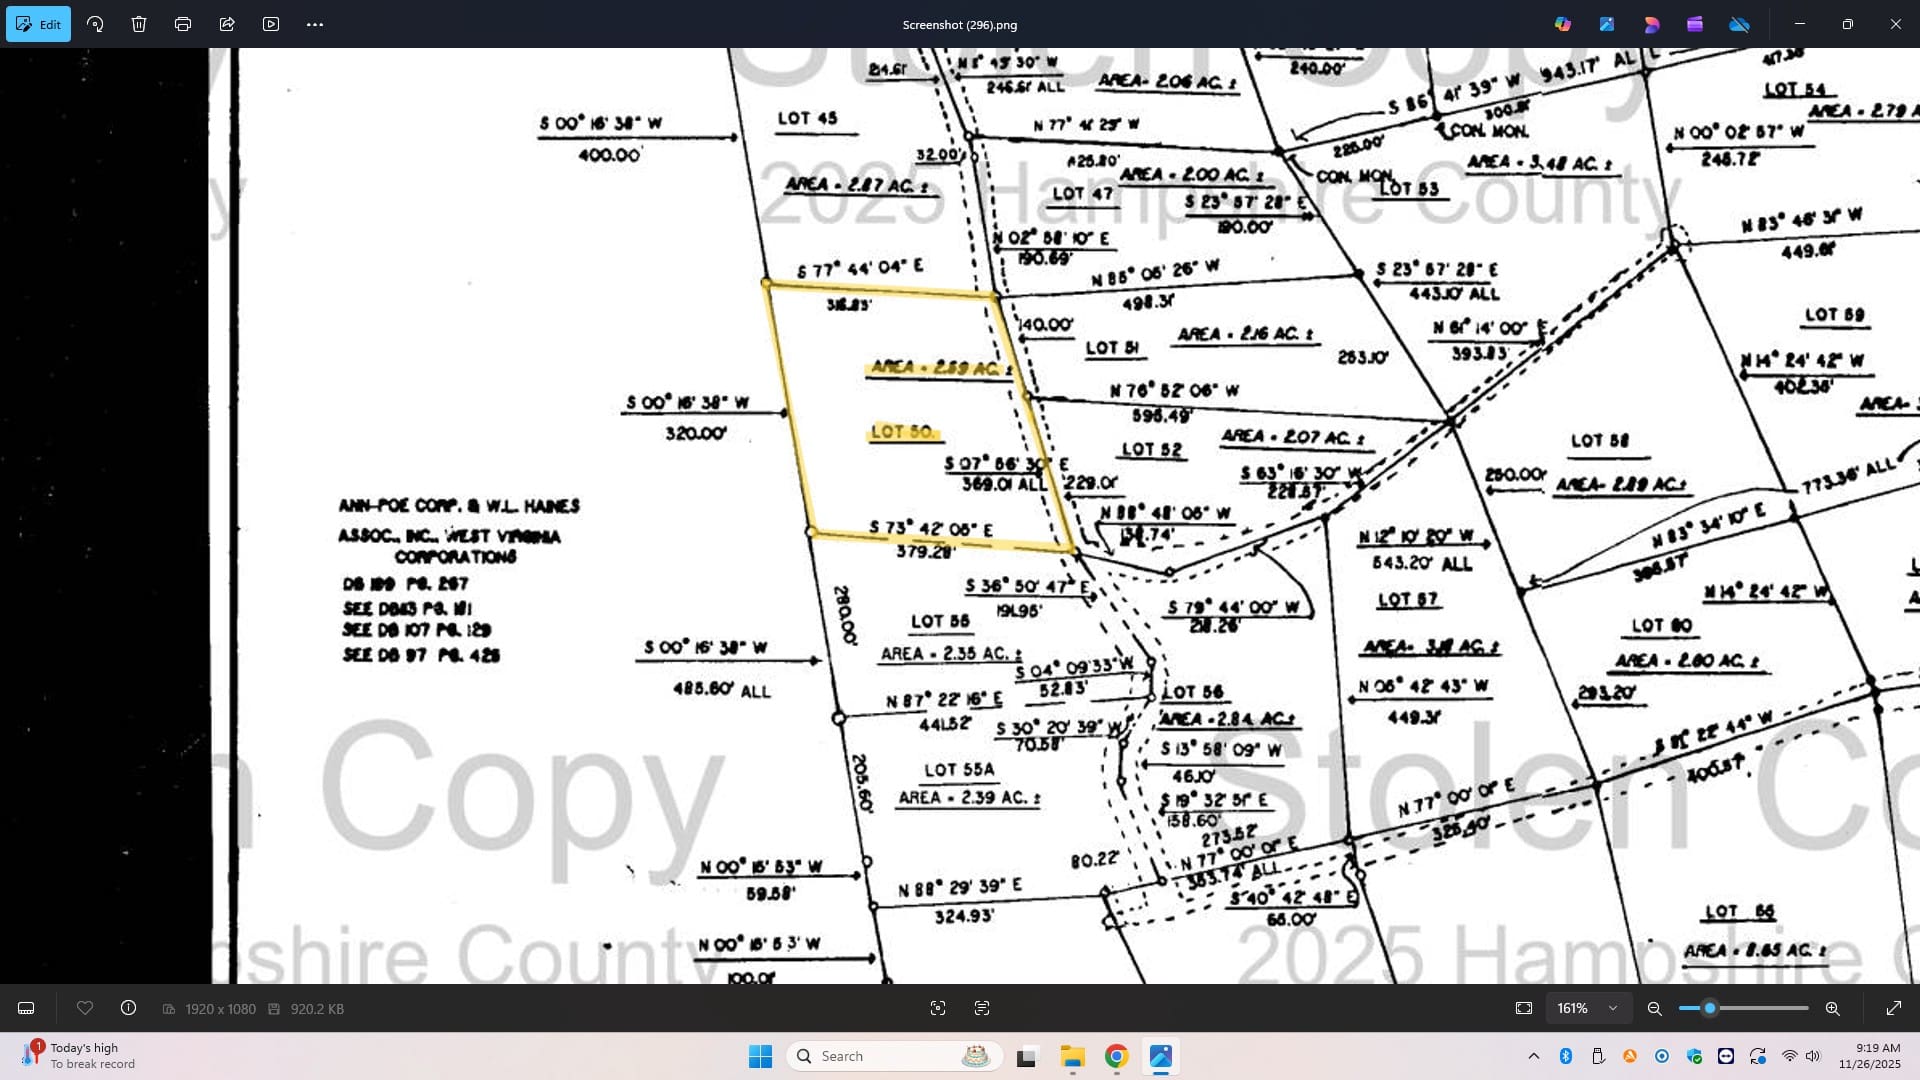The height and width of the screenshot is (1080, 1920).
Task: Start slideshow using the play icon
Action: (x=271, y=24)
